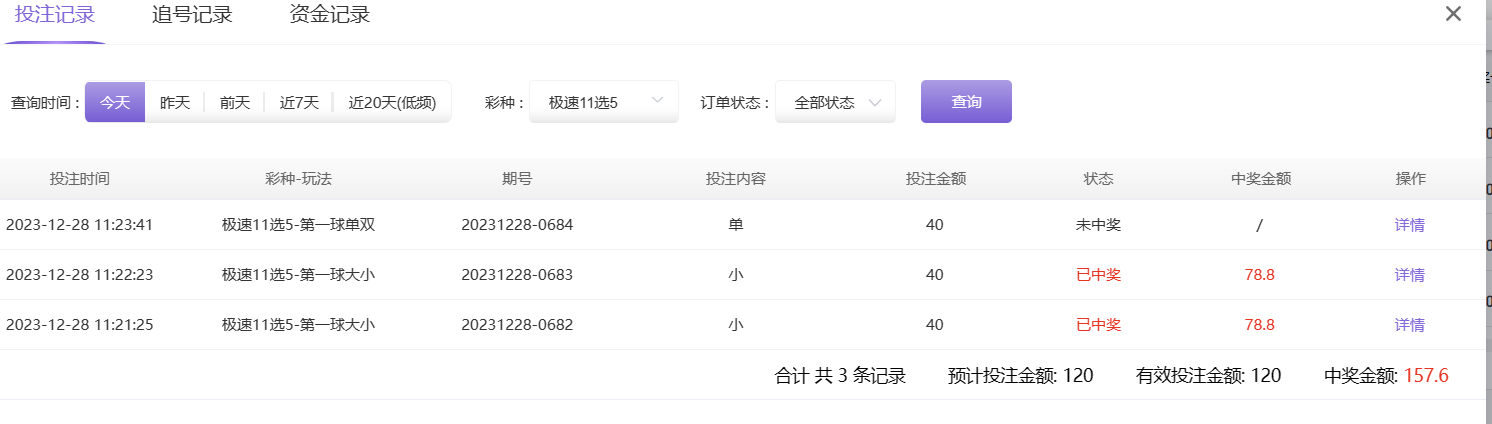View 详情 for period 20231228-0684

[1409, 225]
